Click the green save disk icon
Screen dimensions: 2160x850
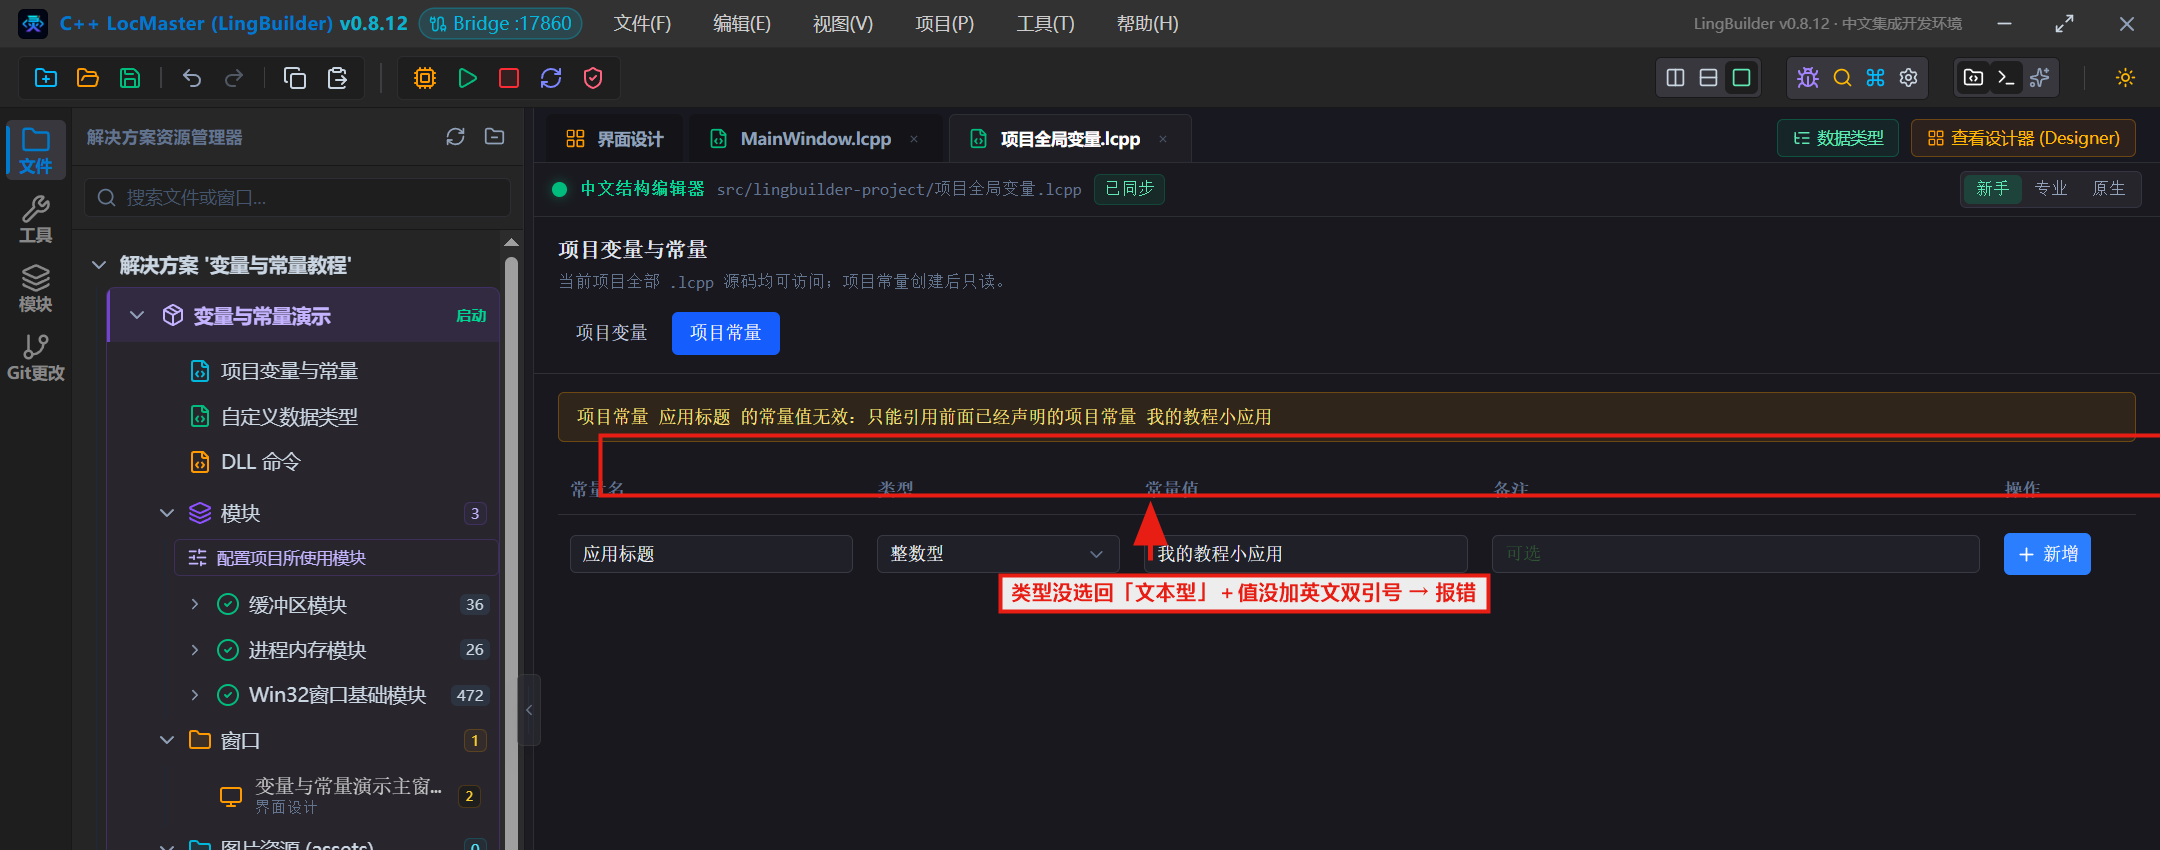pyautogui.click(x=130, y=78)
